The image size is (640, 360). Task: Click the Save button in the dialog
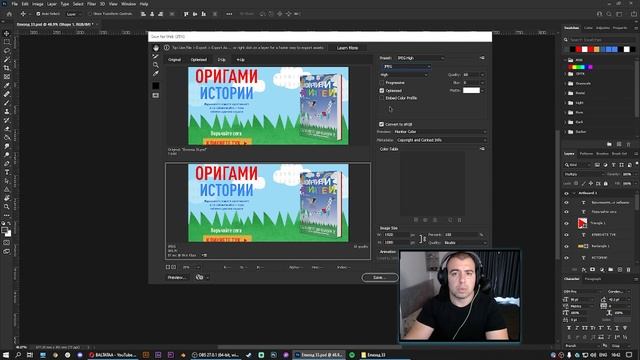pos(380,278)
